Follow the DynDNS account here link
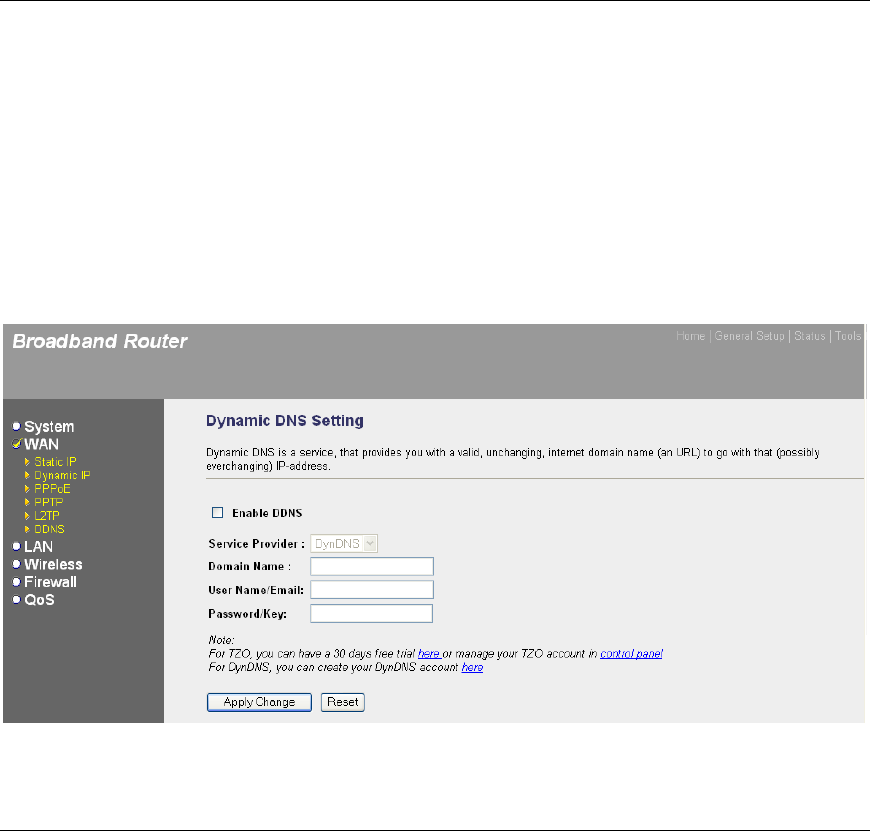This screenshot has height=831, width=870. 472,667
